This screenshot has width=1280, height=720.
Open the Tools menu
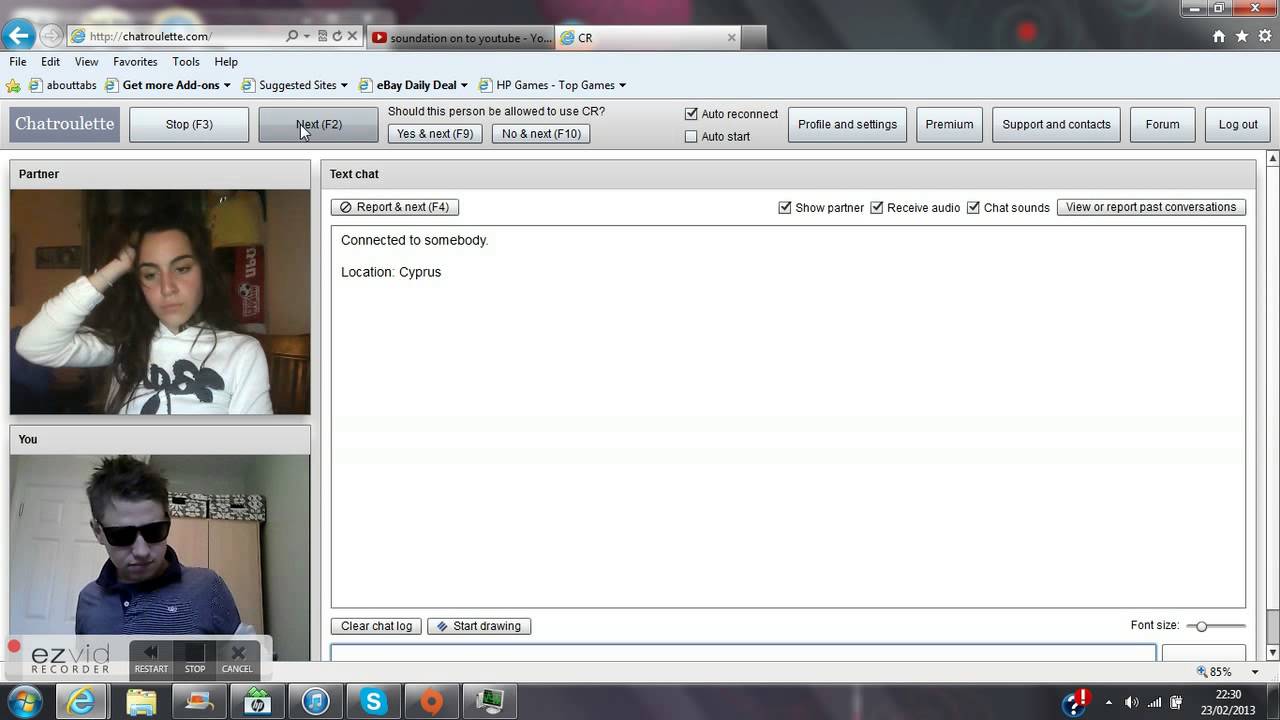(x=186, y=61)
